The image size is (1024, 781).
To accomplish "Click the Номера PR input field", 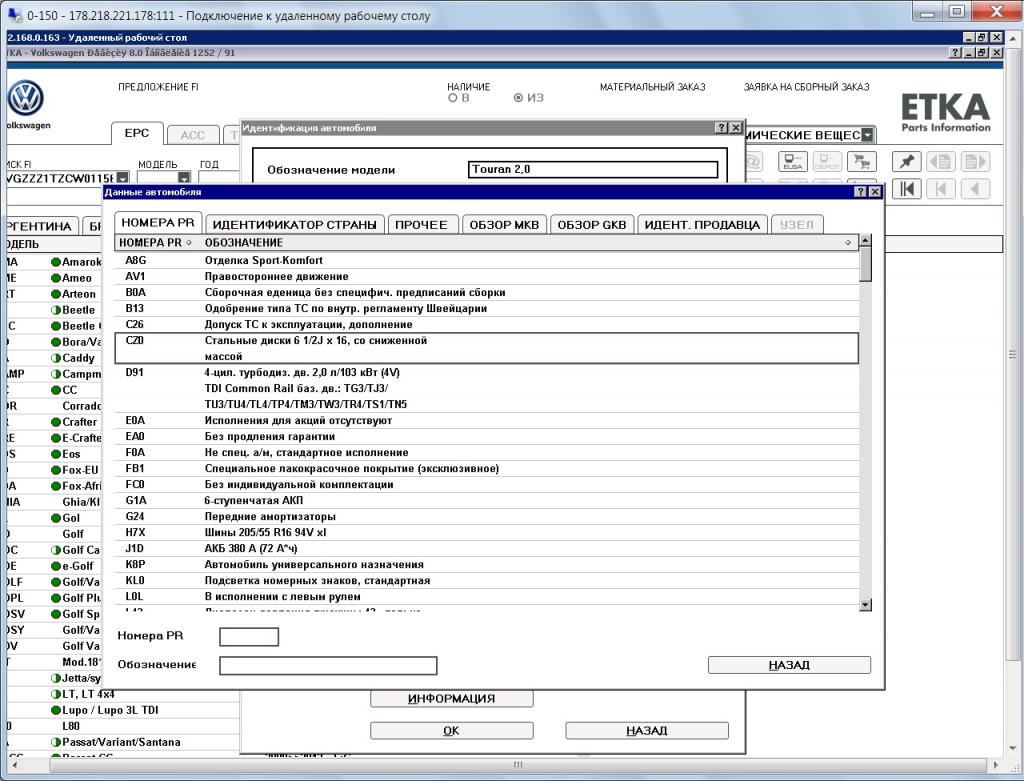I will 249,637.
